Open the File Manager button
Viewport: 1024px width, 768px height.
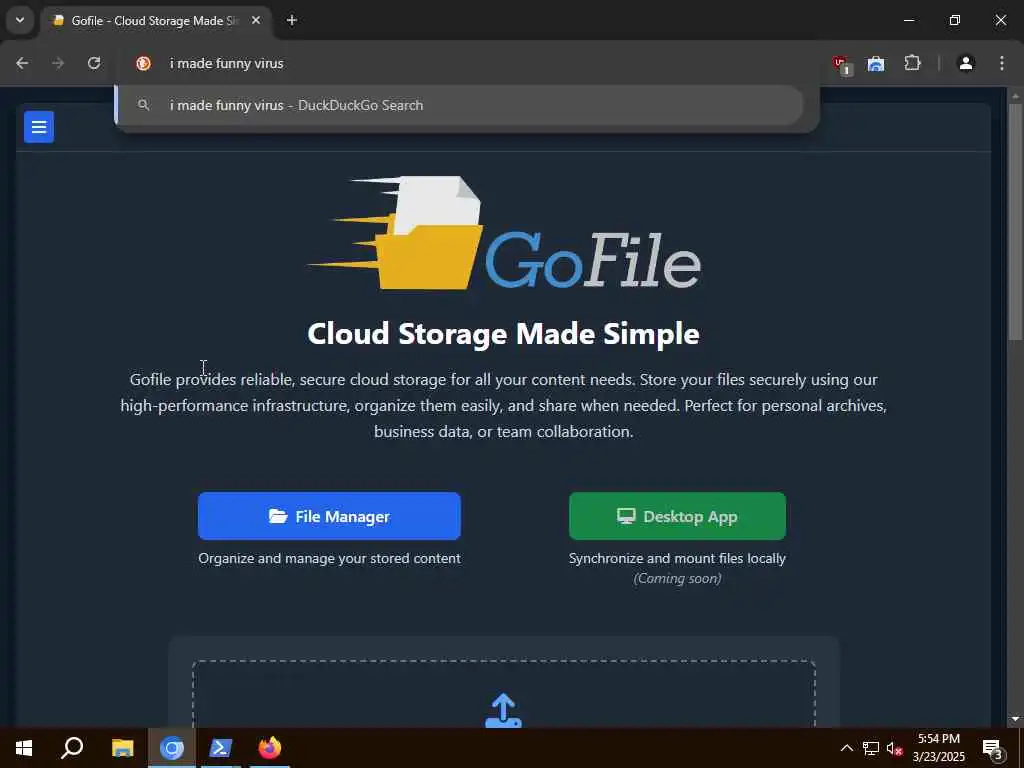point(329,516)
